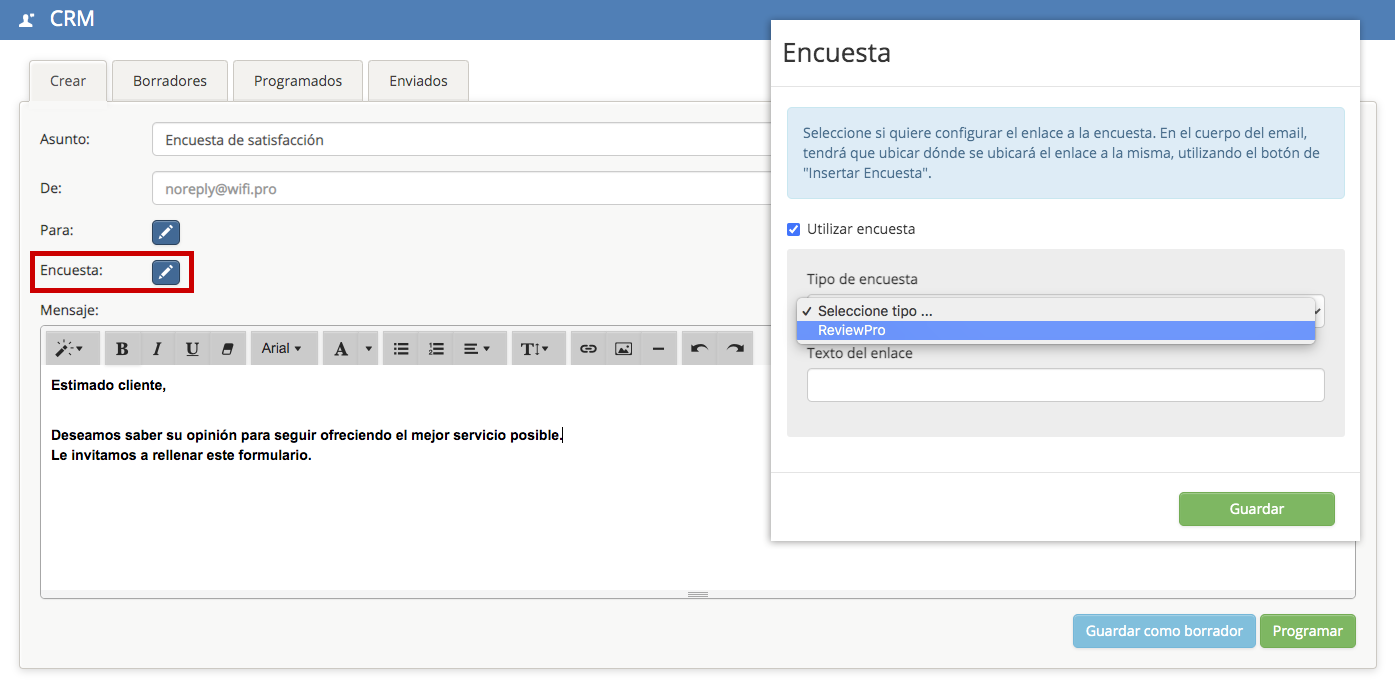
Task: Apply italic formatting
Action: 157,349
